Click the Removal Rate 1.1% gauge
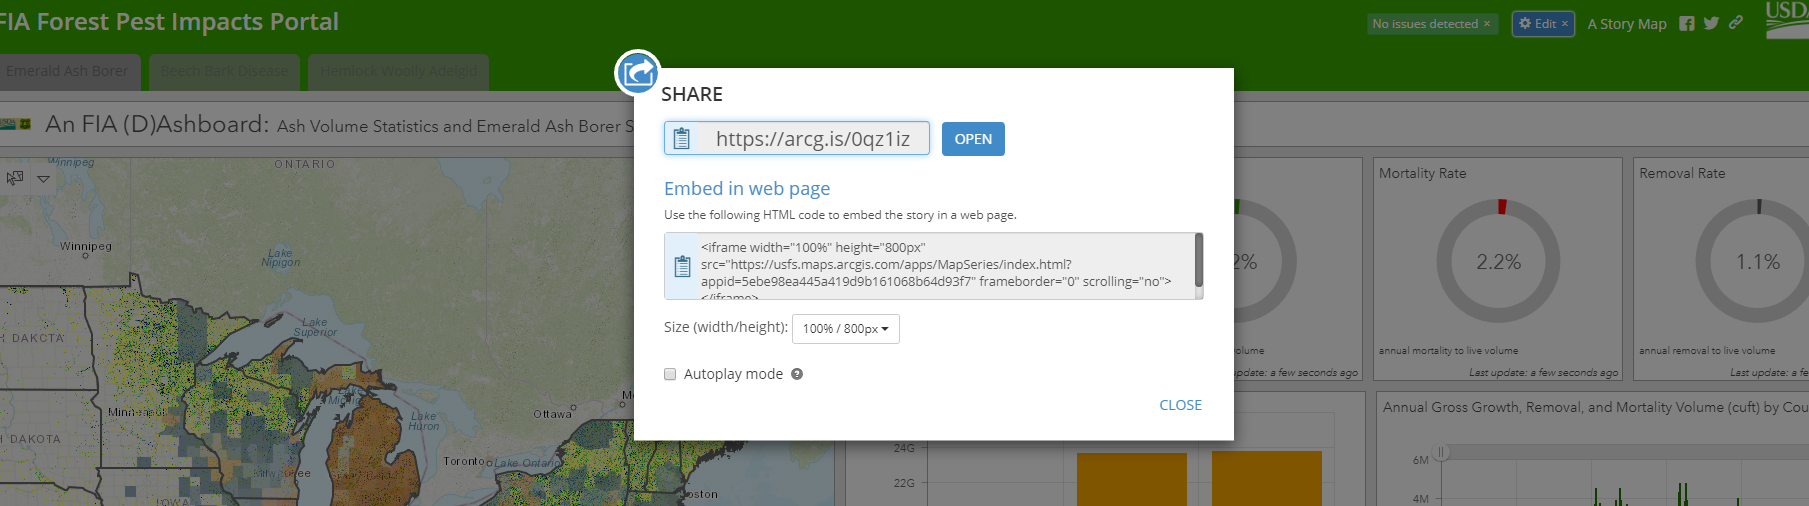The height and width of the screenshot is (506, 1809). click(x=1757, y=261)
